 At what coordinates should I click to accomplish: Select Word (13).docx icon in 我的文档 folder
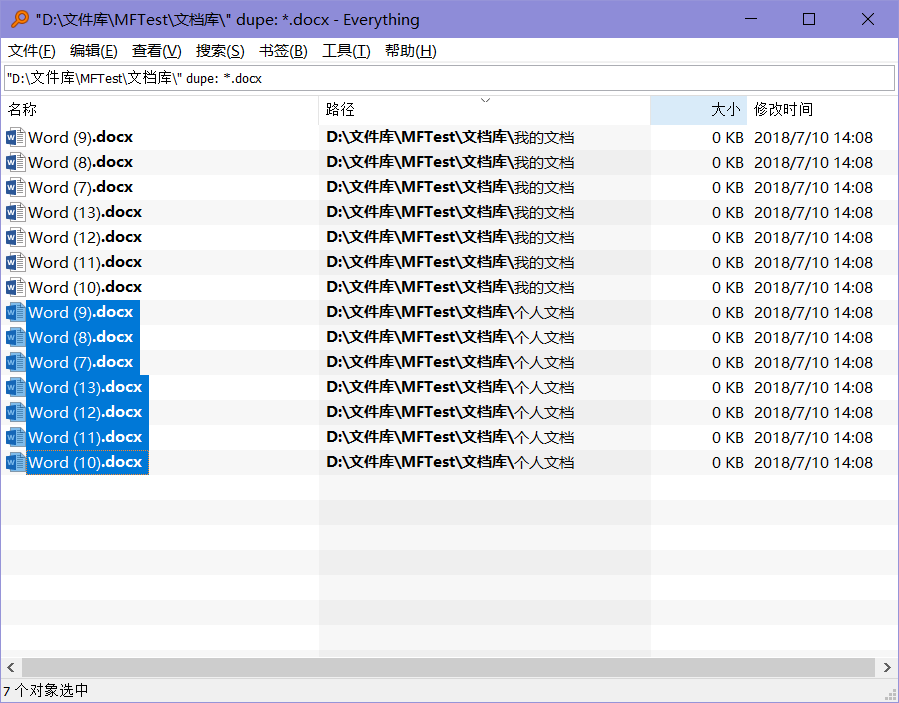click(x=15, y=212)
